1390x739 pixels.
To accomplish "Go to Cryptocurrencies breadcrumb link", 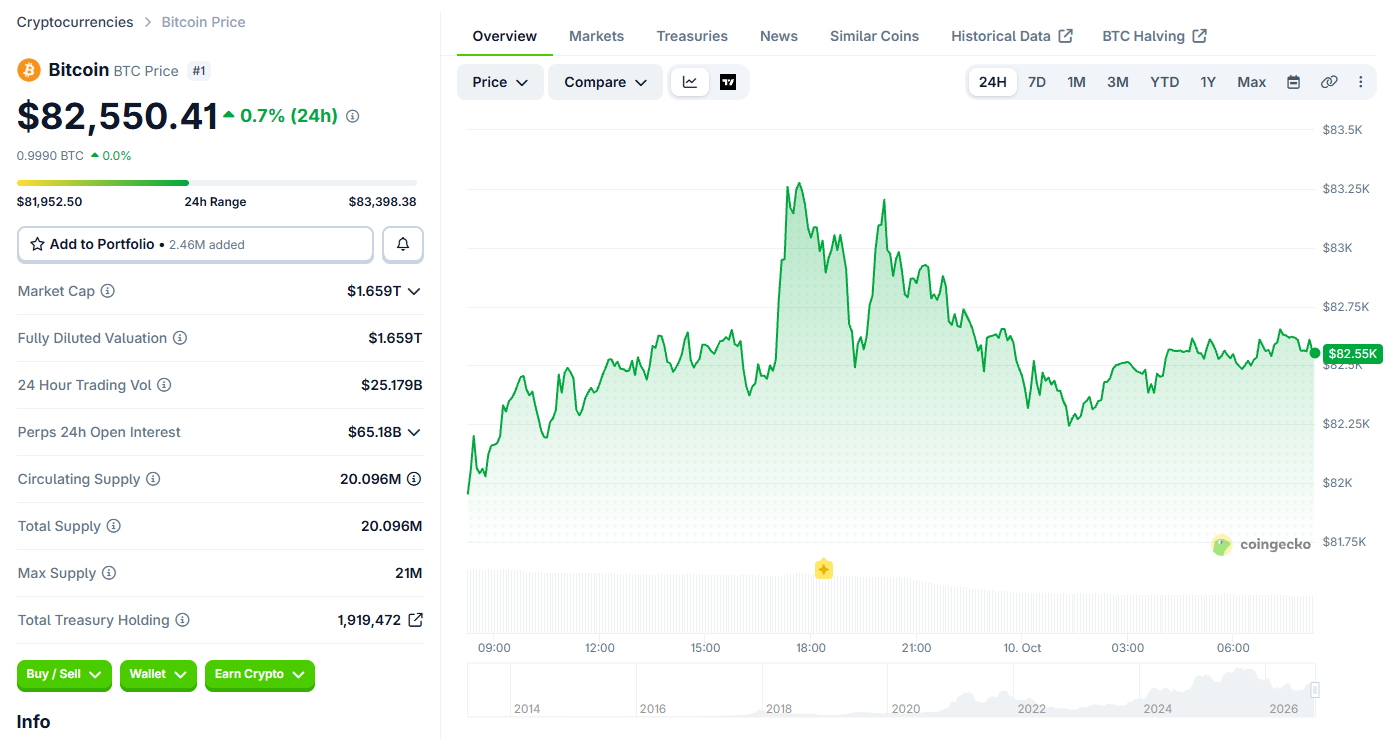I will coord(75,22).
